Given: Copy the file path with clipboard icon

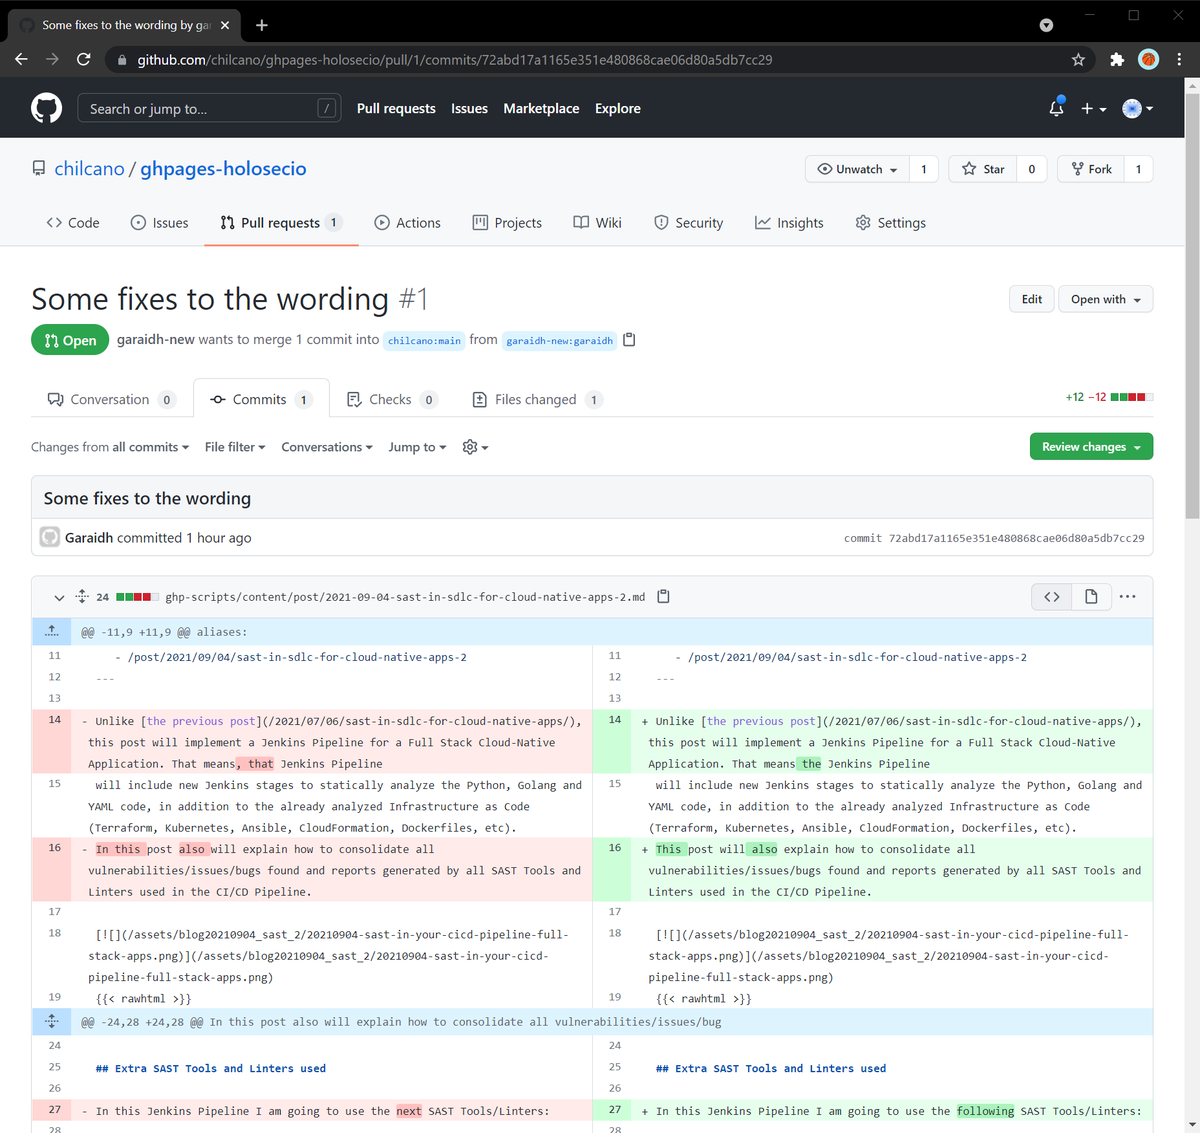Looking at the screenshot, I should pos(663,597).
